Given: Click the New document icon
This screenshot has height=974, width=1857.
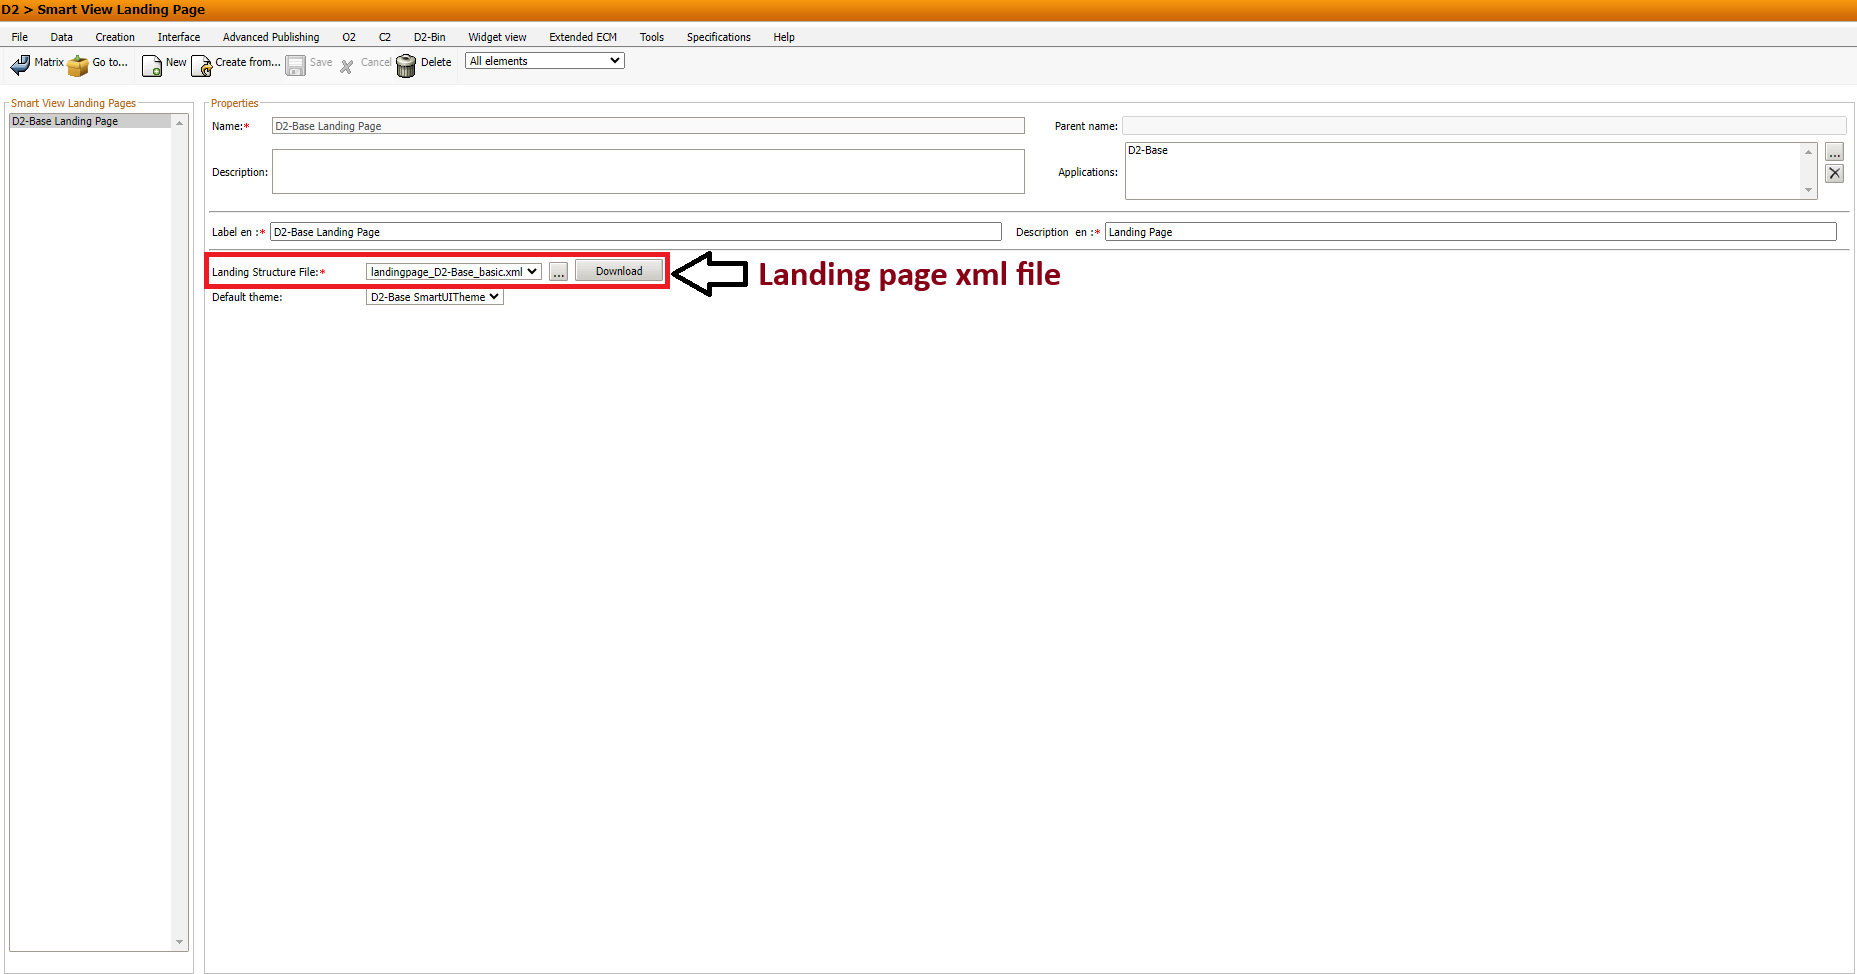Looking at the screenshot, I should 152,66.
